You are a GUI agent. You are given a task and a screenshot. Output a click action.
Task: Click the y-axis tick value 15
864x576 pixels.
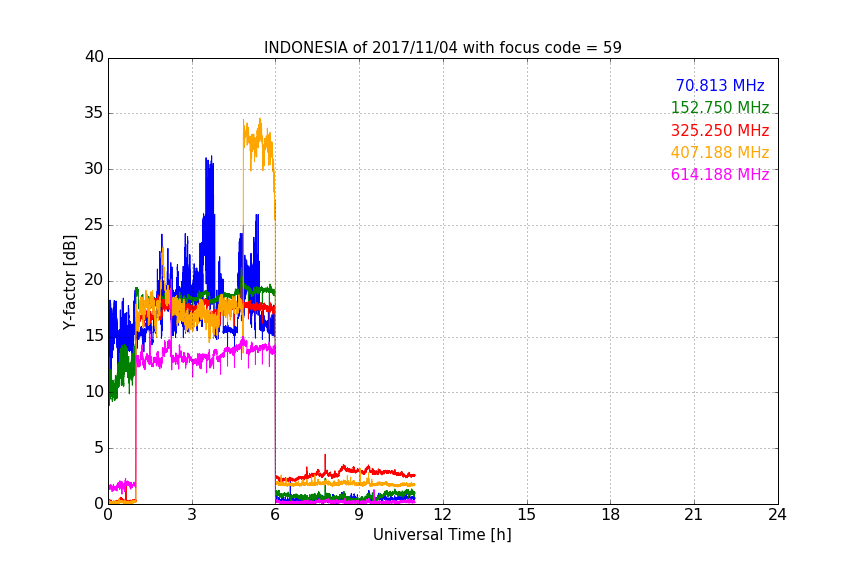94,336
